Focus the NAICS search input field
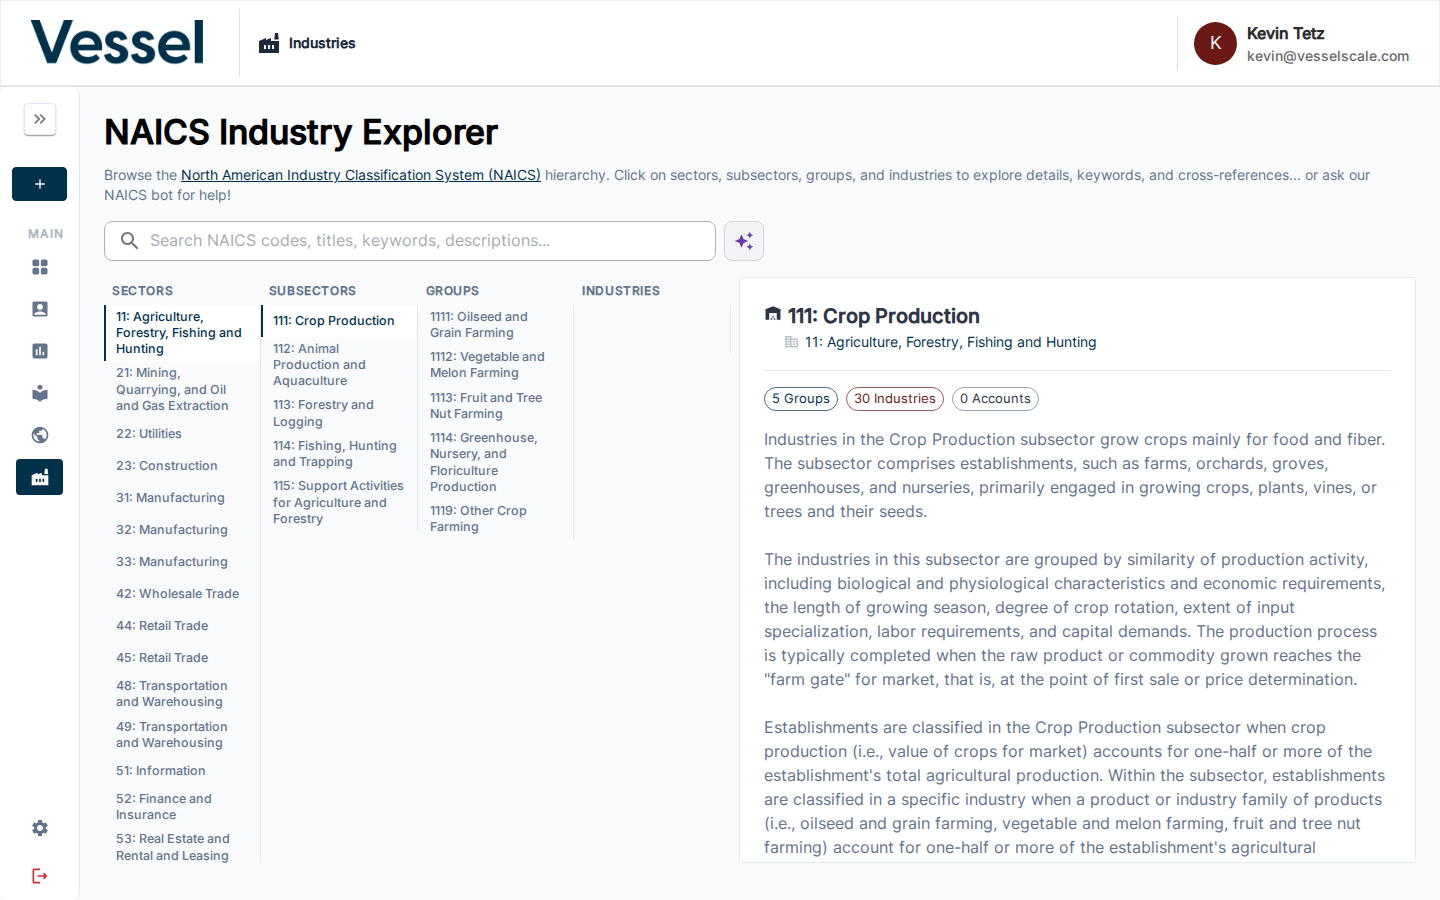Screen dimensions: 1440x900 click(x=410, y=241)
